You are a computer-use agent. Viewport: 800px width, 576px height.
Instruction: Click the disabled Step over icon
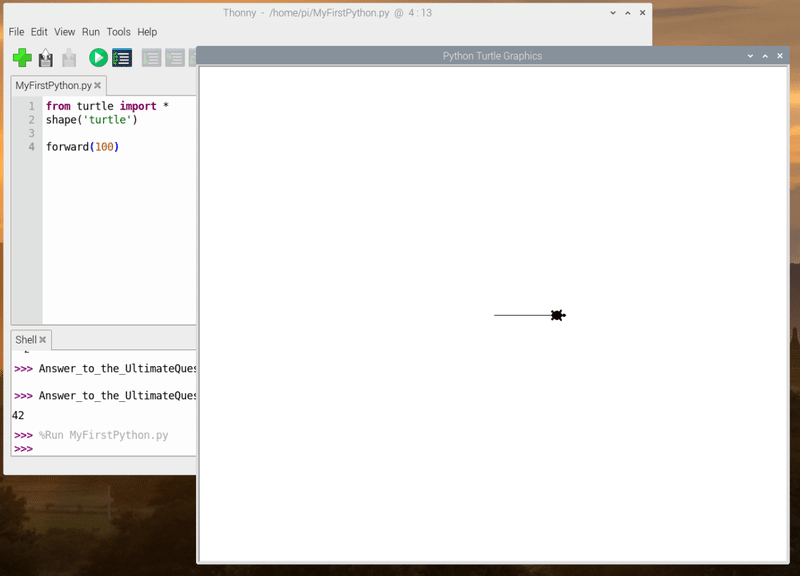tap(151, 58)
